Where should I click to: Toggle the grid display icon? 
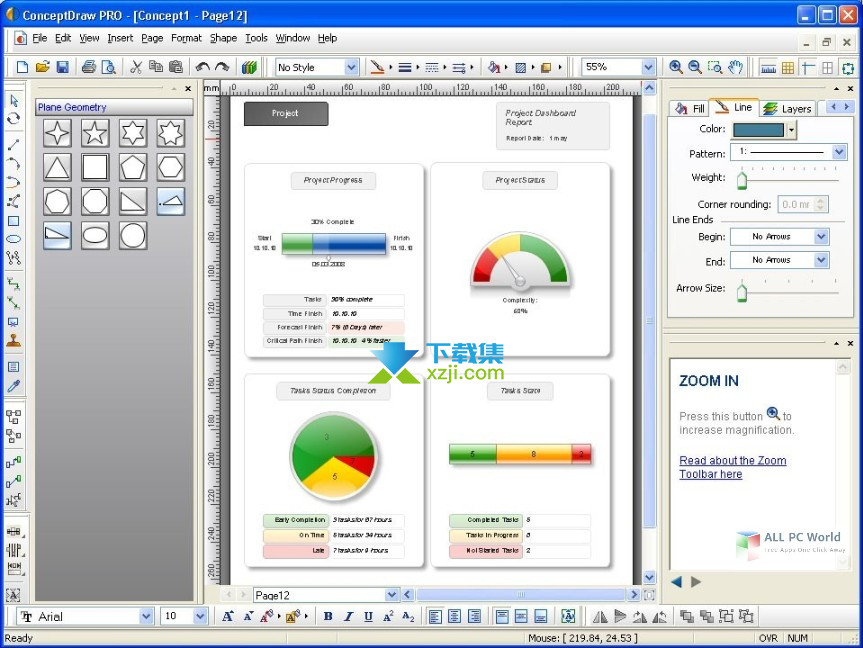pos(788,67)
